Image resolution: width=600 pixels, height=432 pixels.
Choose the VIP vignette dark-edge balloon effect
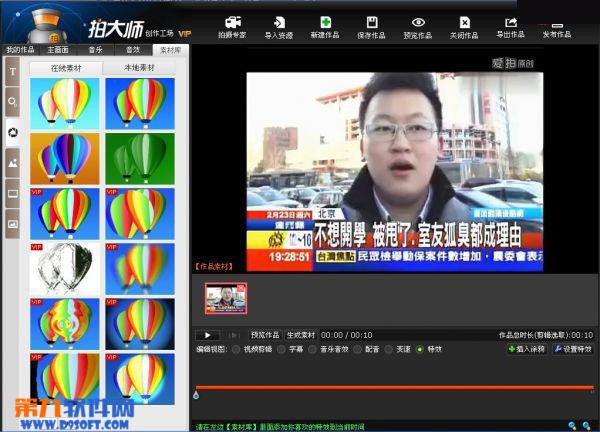[x=140, y=324]
